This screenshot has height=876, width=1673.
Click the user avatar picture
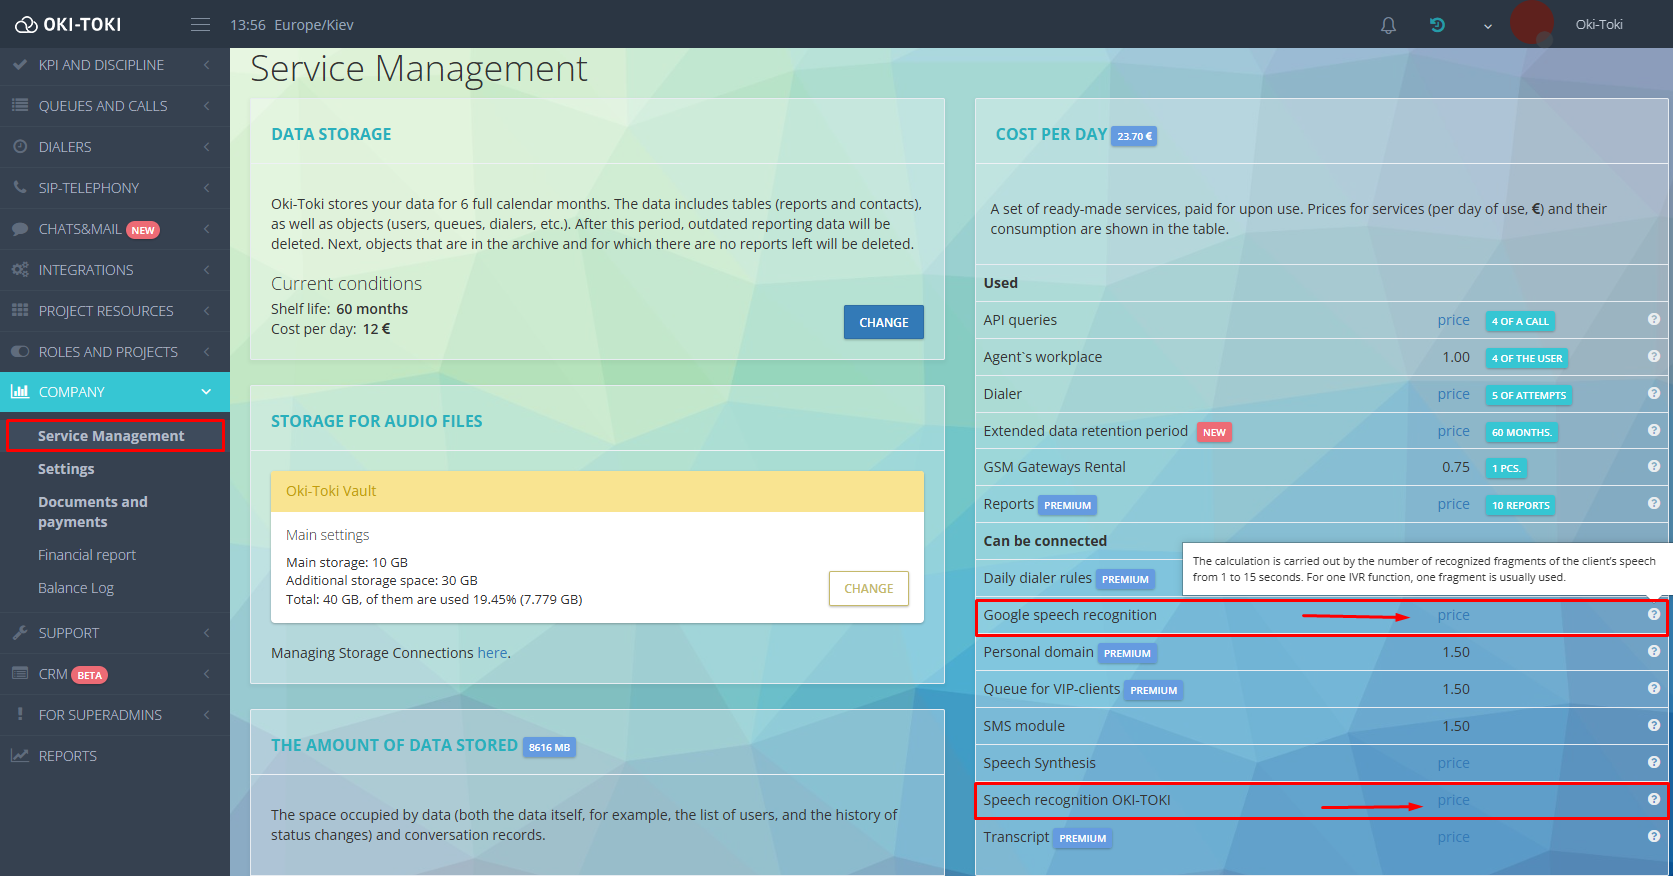click(x=1531, y=22)
